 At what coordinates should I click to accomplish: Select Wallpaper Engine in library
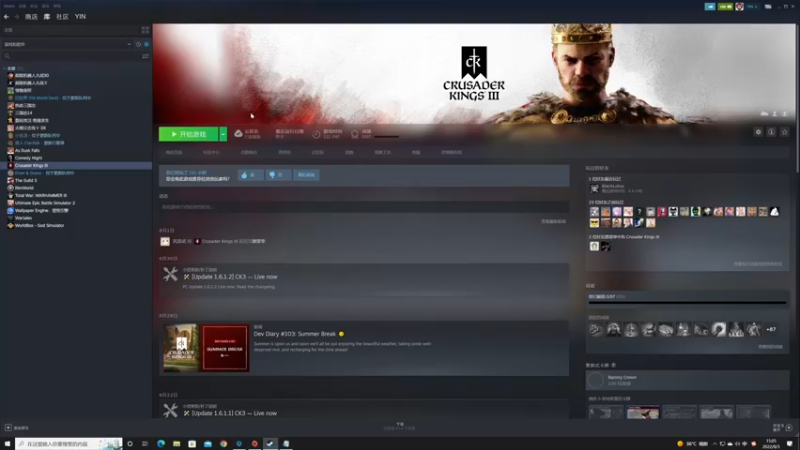click(x=41, y=210)
